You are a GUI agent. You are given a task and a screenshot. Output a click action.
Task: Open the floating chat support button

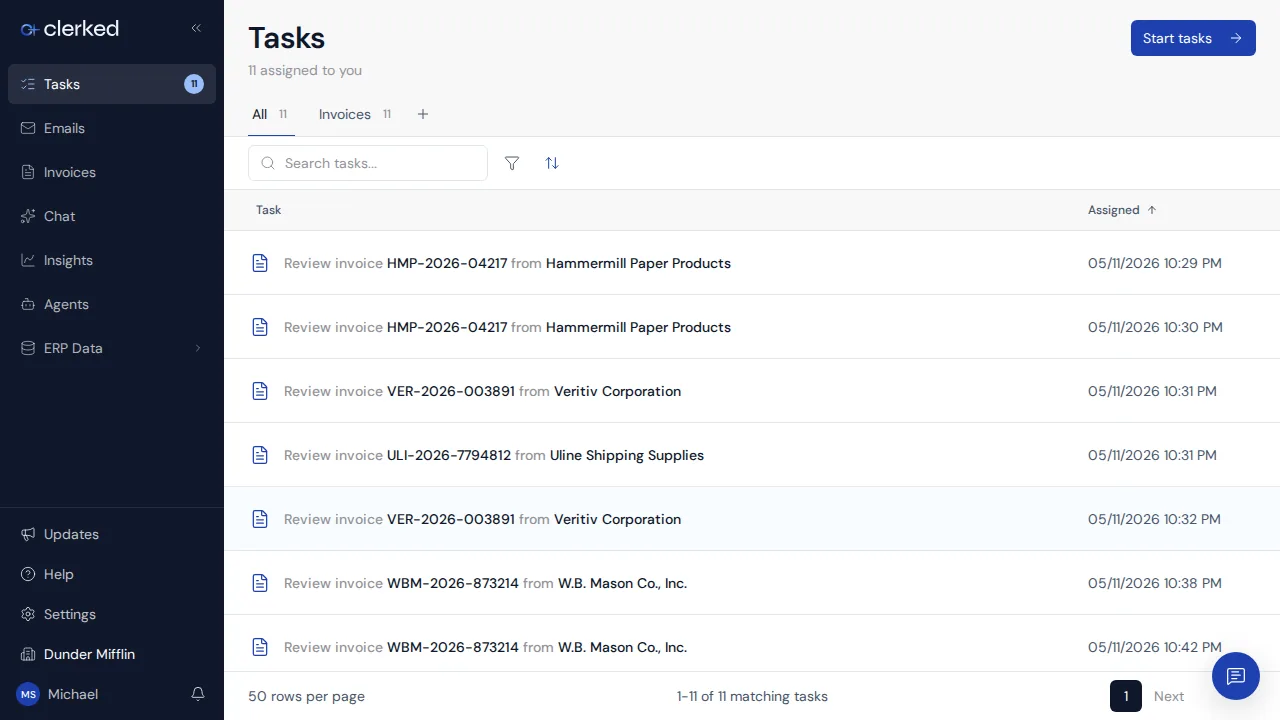tap(1236, 676)
